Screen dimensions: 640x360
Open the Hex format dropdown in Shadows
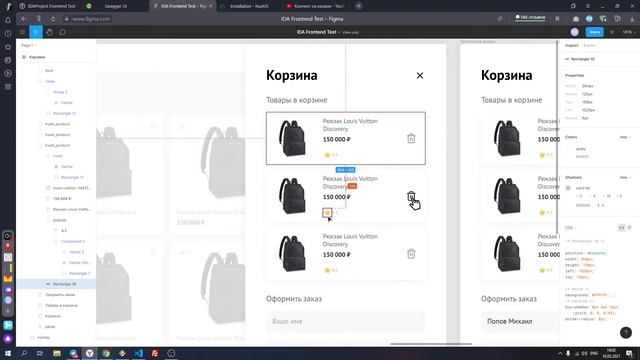(x=625, y=178)
